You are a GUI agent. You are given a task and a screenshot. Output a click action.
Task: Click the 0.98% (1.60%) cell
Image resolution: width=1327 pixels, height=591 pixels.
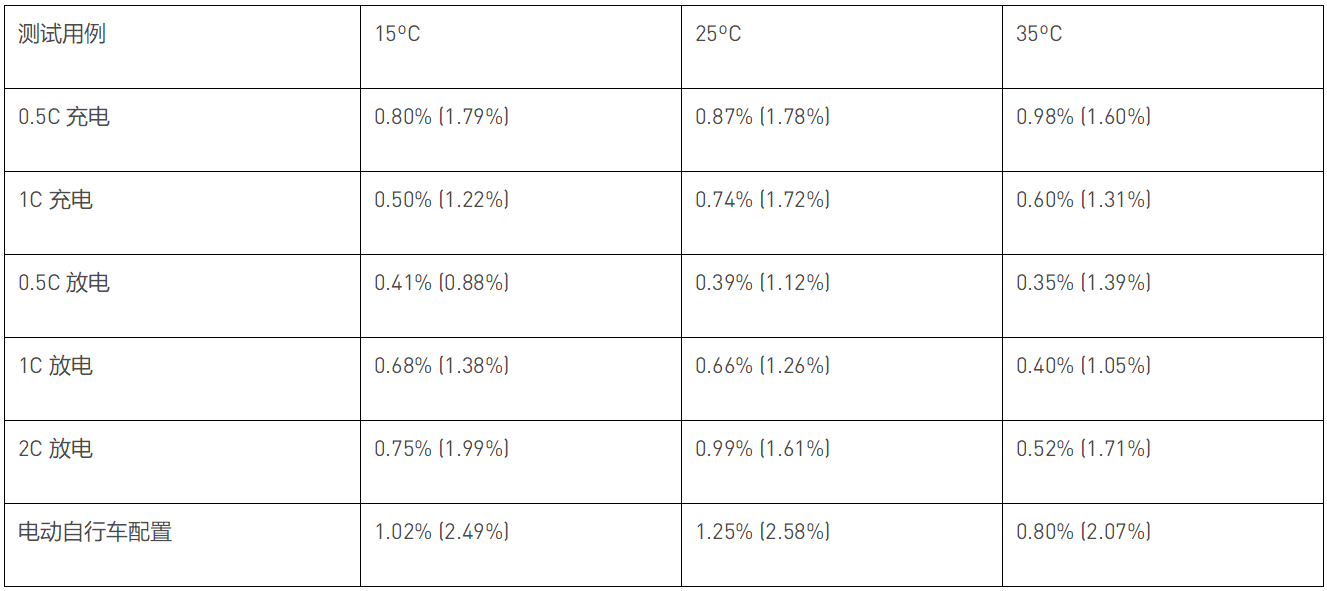point(1083,117)
